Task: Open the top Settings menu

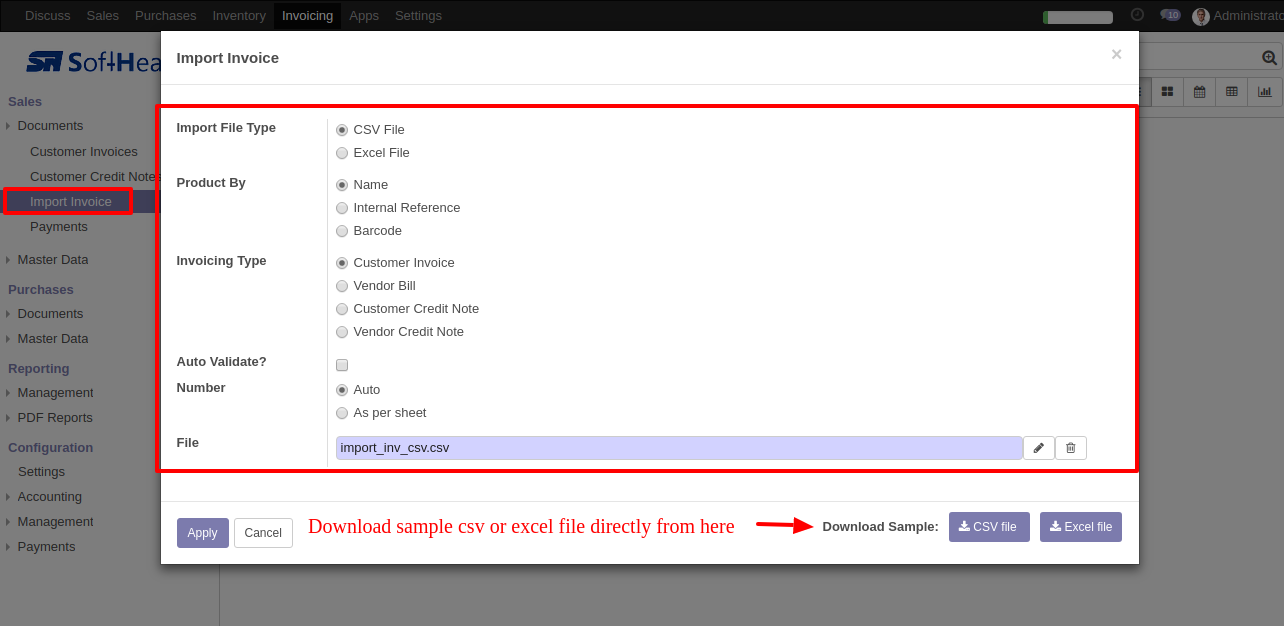Action: (418, 16)
